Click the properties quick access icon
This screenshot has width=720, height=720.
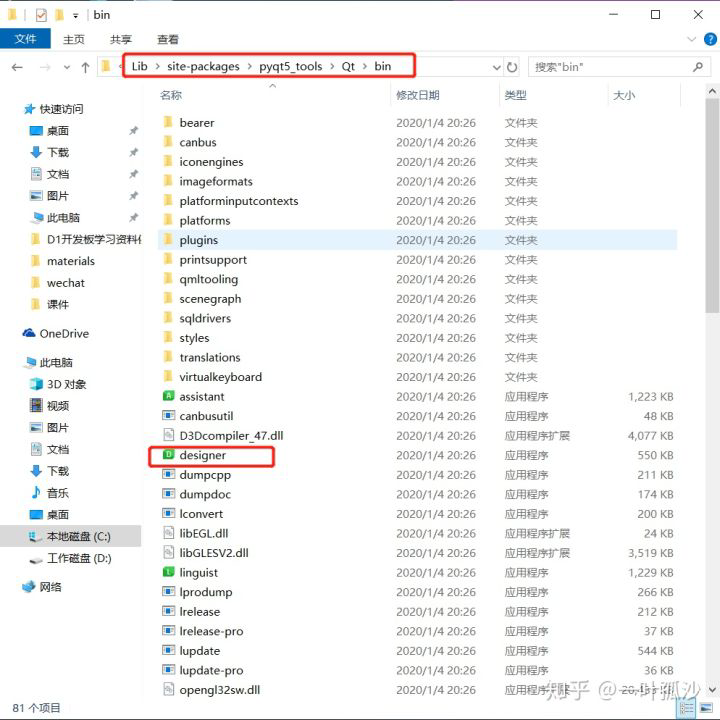(41, 15)
